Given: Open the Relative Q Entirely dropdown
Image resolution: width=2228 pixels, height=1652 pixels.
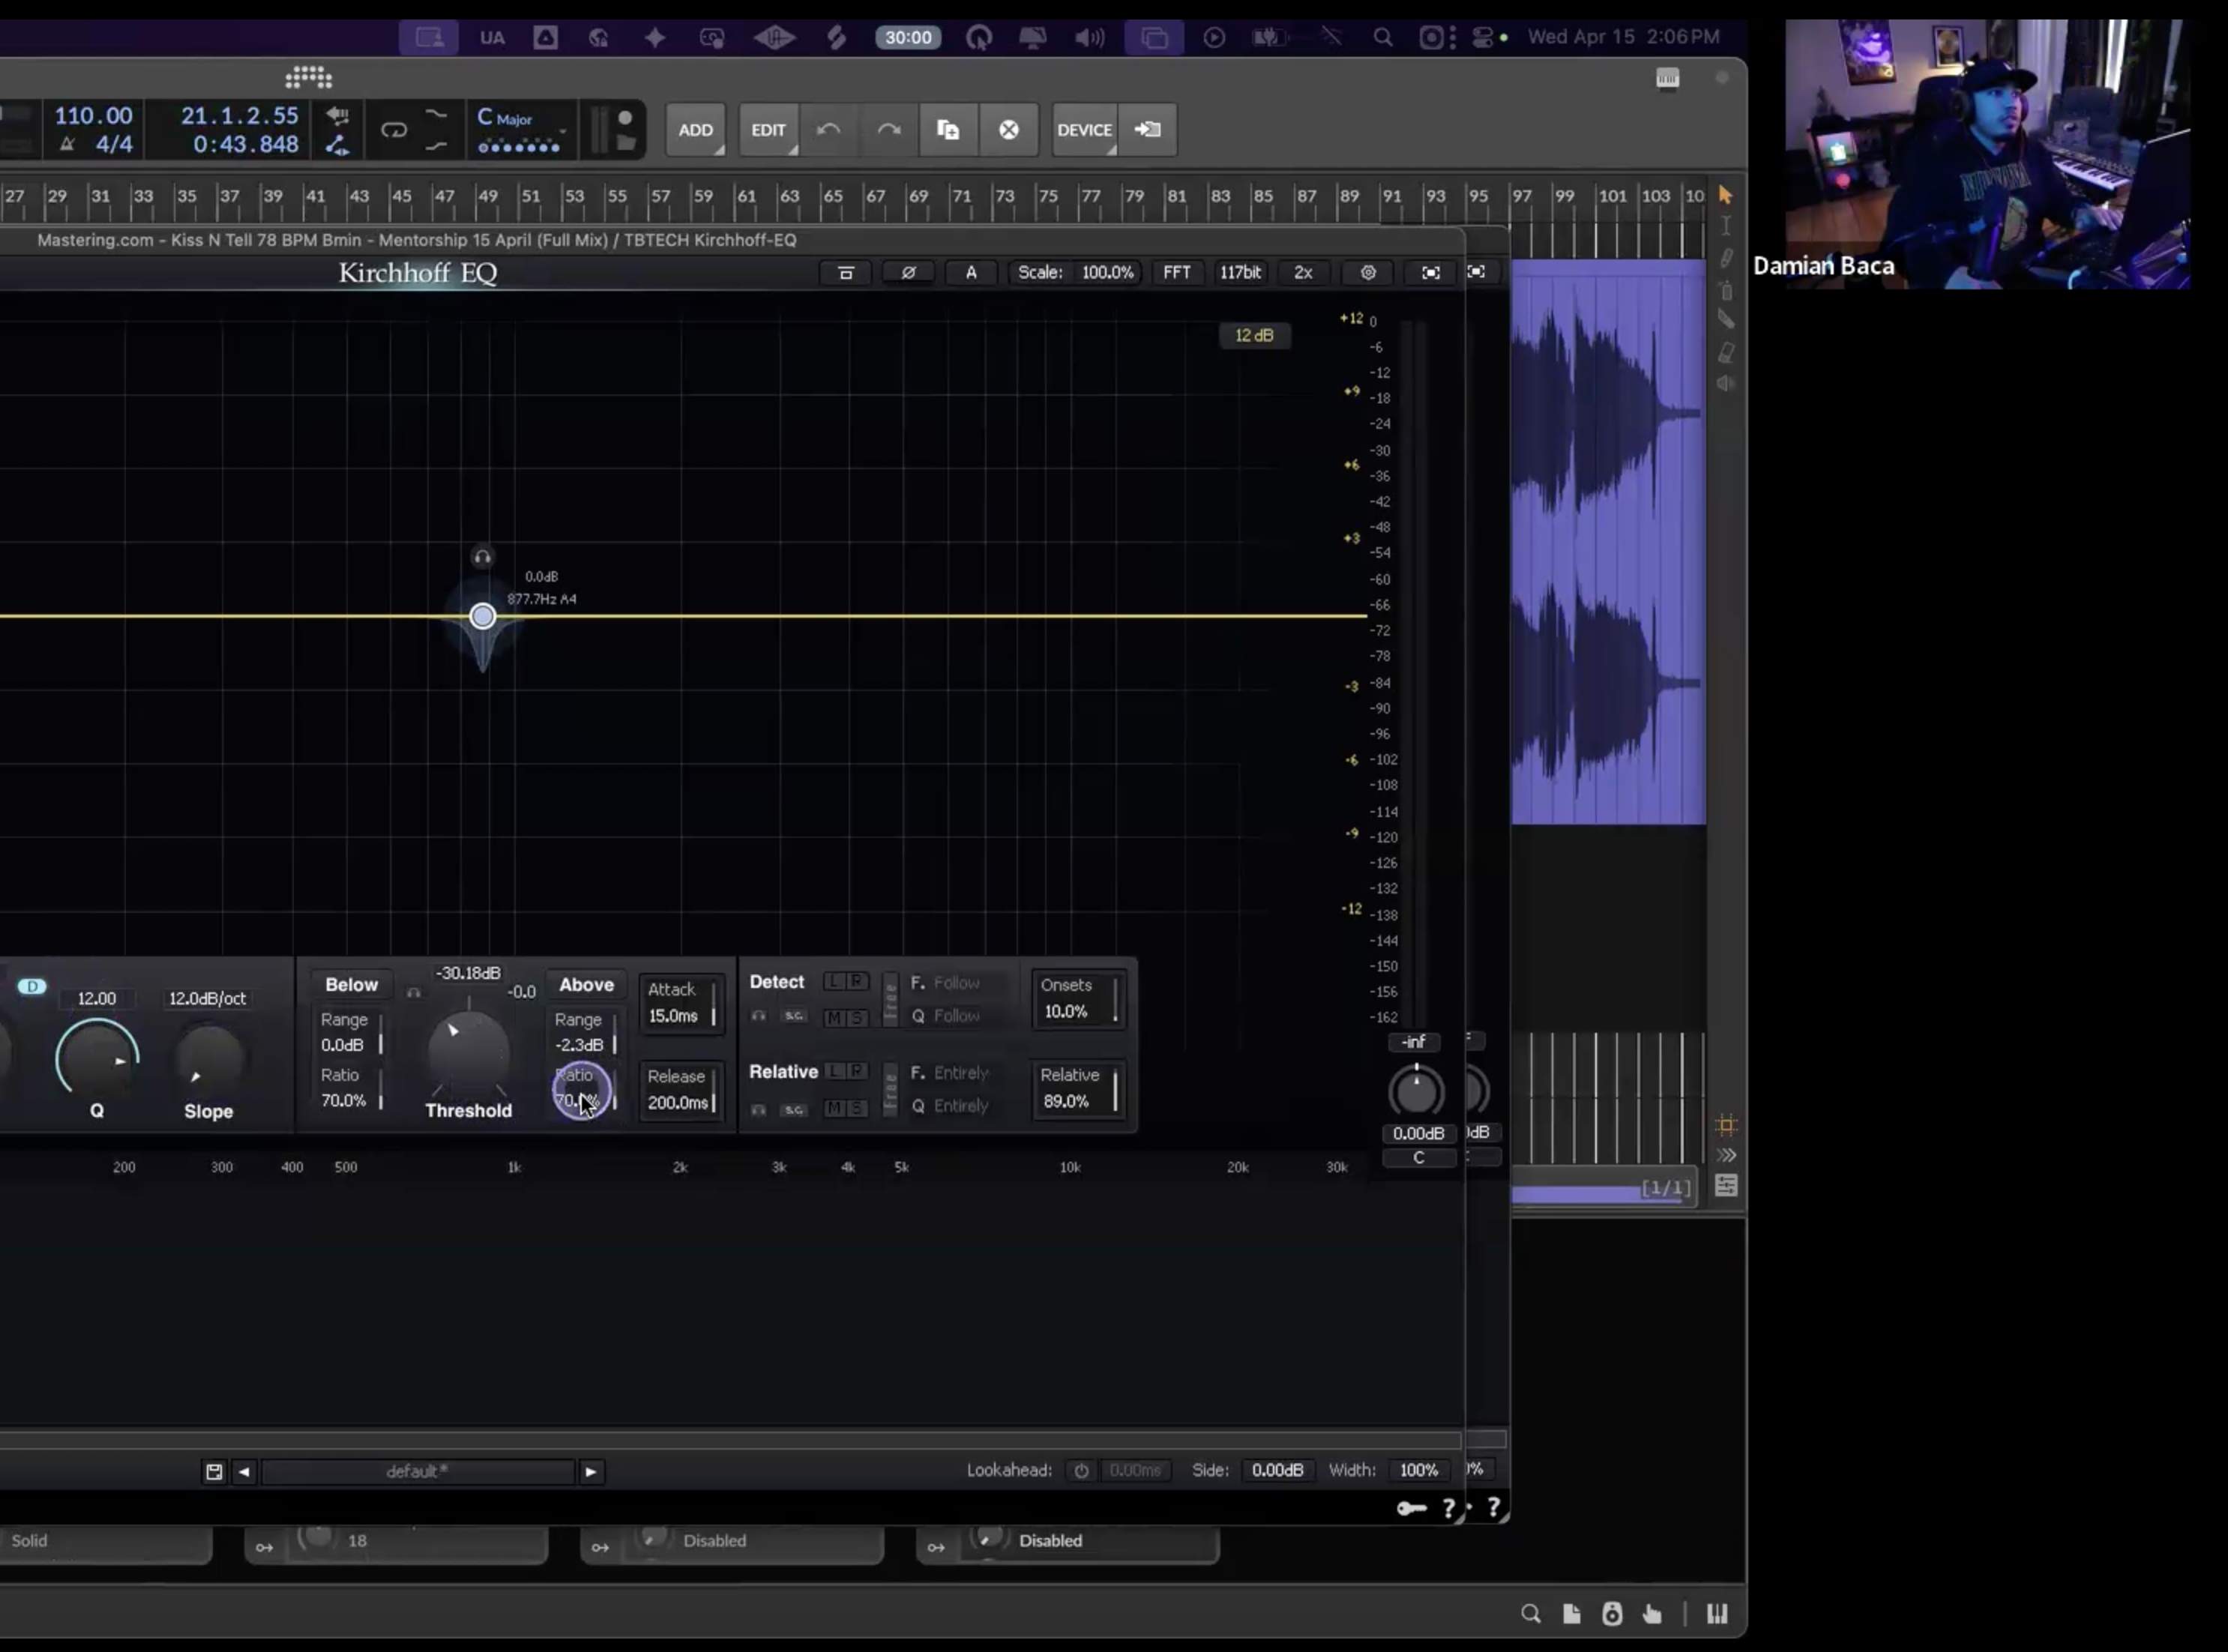Looking at the screenshot, I should click(950, 1106).
